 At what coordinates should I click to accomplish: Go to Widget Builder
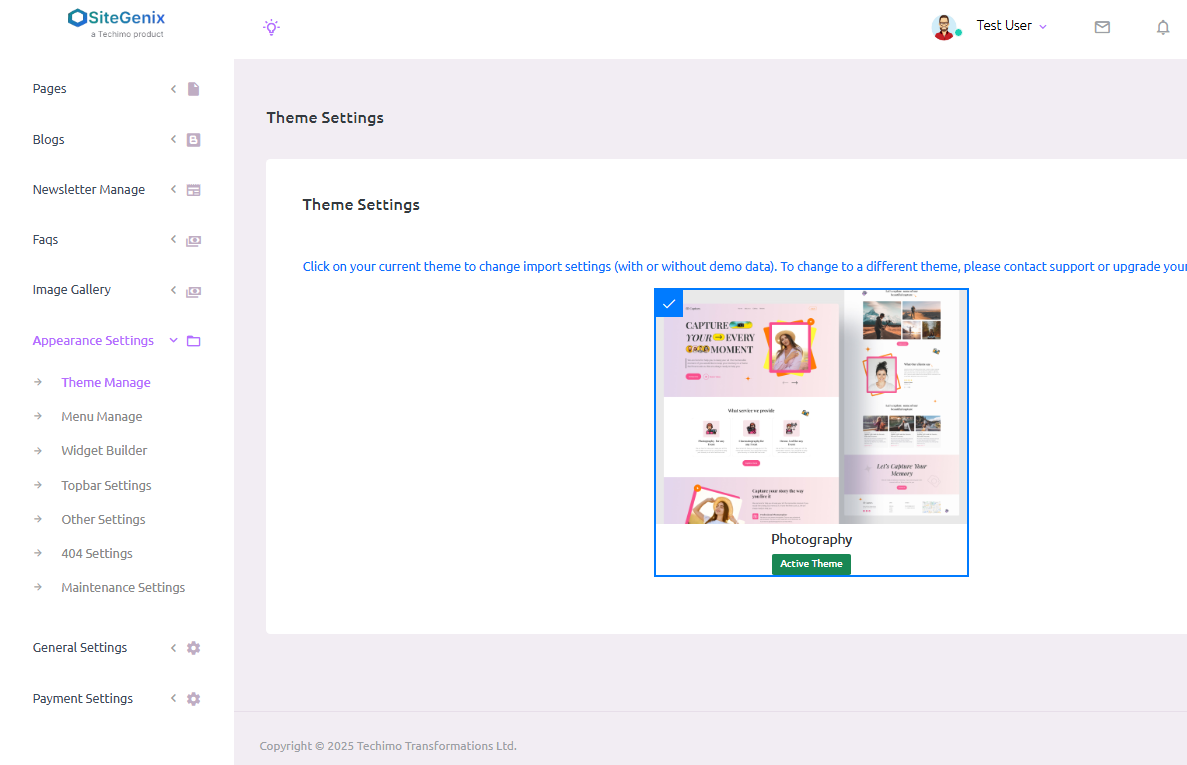[104, 451]
